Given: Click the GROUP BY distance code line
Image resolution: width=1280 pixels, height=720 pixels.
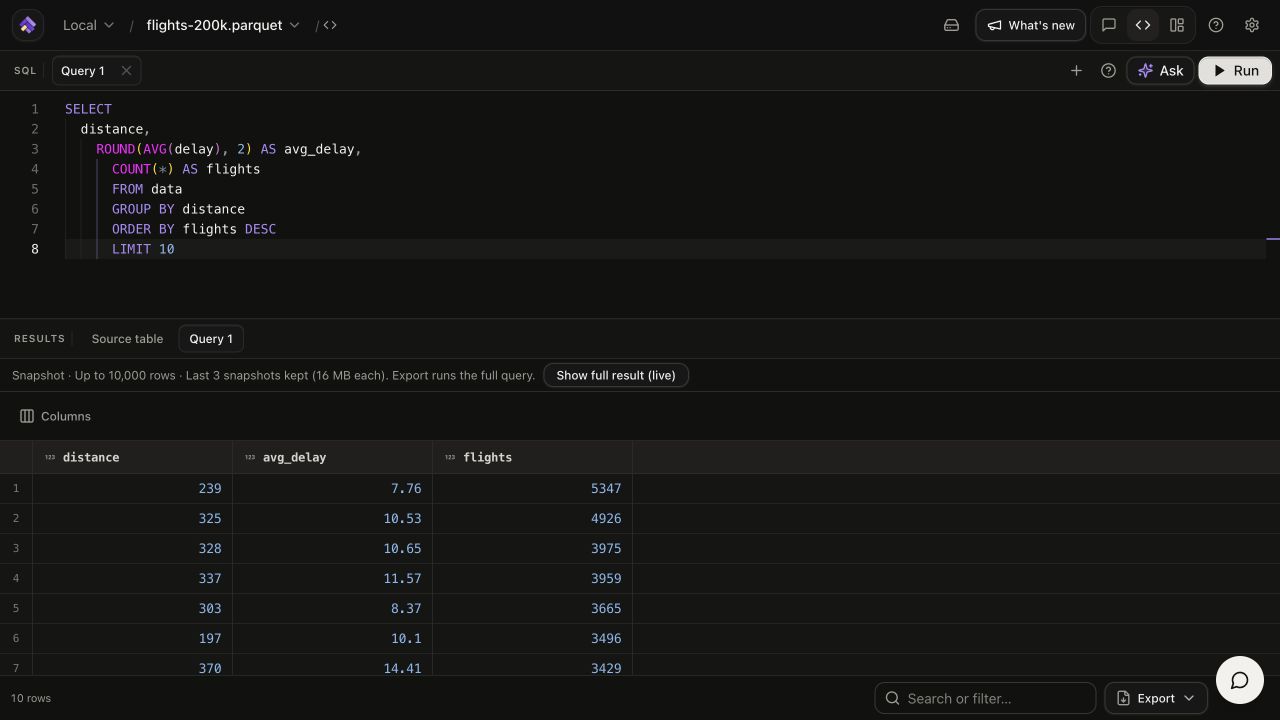Looking at the screenshot, I should (x=178, y=209).
